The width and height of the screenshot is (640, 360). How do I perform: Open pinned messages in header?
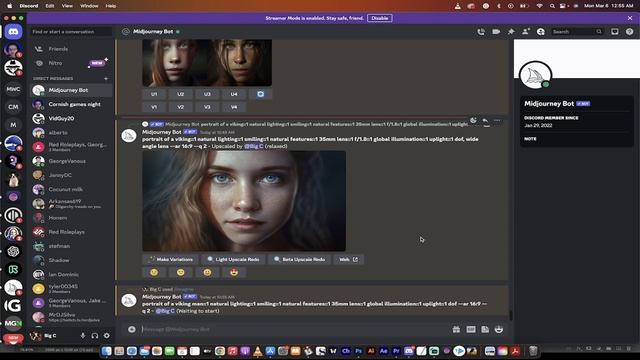click(511, 31)
